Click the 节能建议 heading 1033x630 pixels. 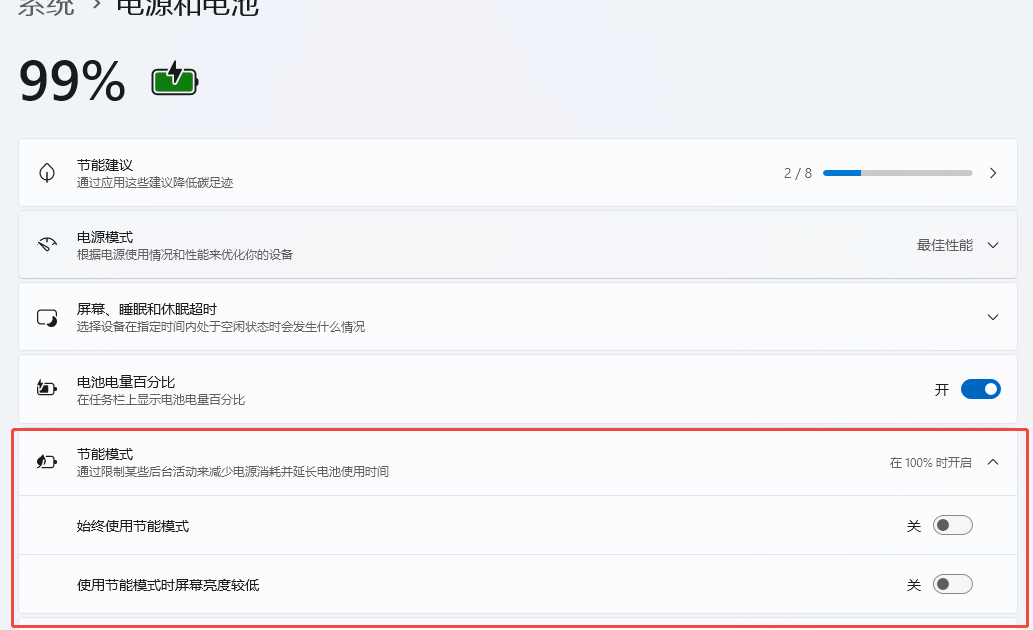pos(105,165)
